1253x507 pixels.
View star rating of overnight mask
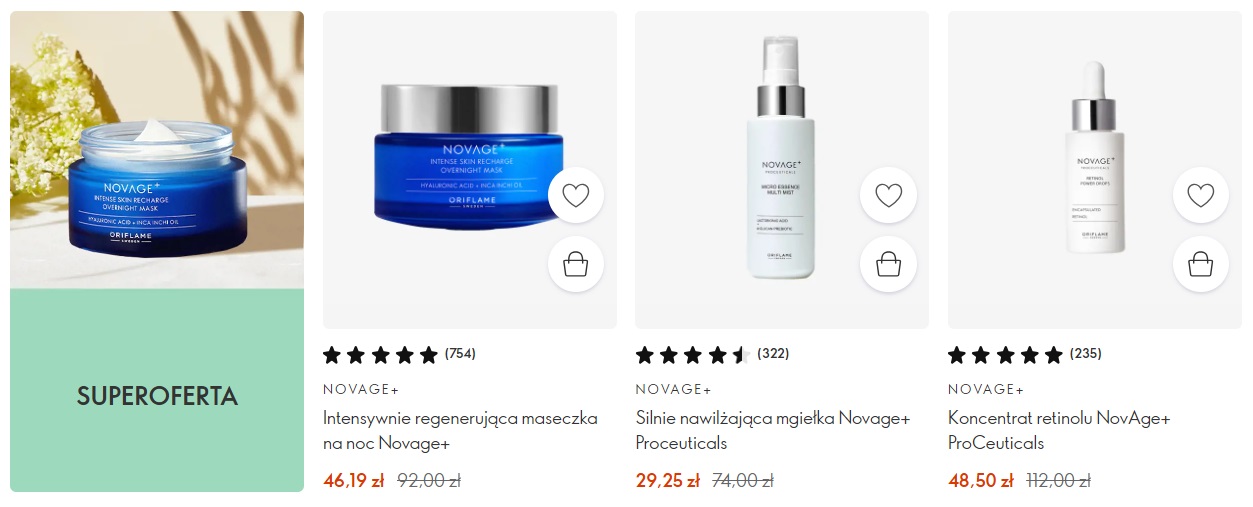(x=399, y=354)
